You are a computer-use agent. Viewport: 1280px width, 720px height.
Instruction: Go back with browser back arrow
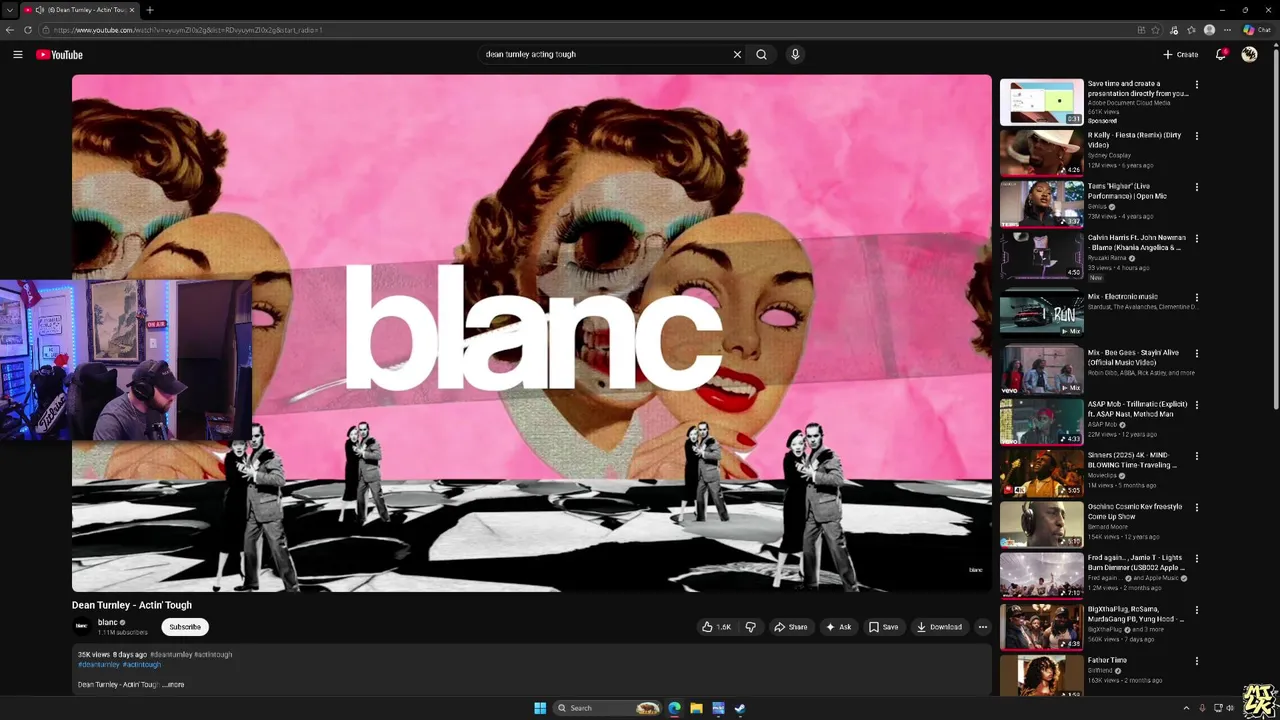[9, 30]
